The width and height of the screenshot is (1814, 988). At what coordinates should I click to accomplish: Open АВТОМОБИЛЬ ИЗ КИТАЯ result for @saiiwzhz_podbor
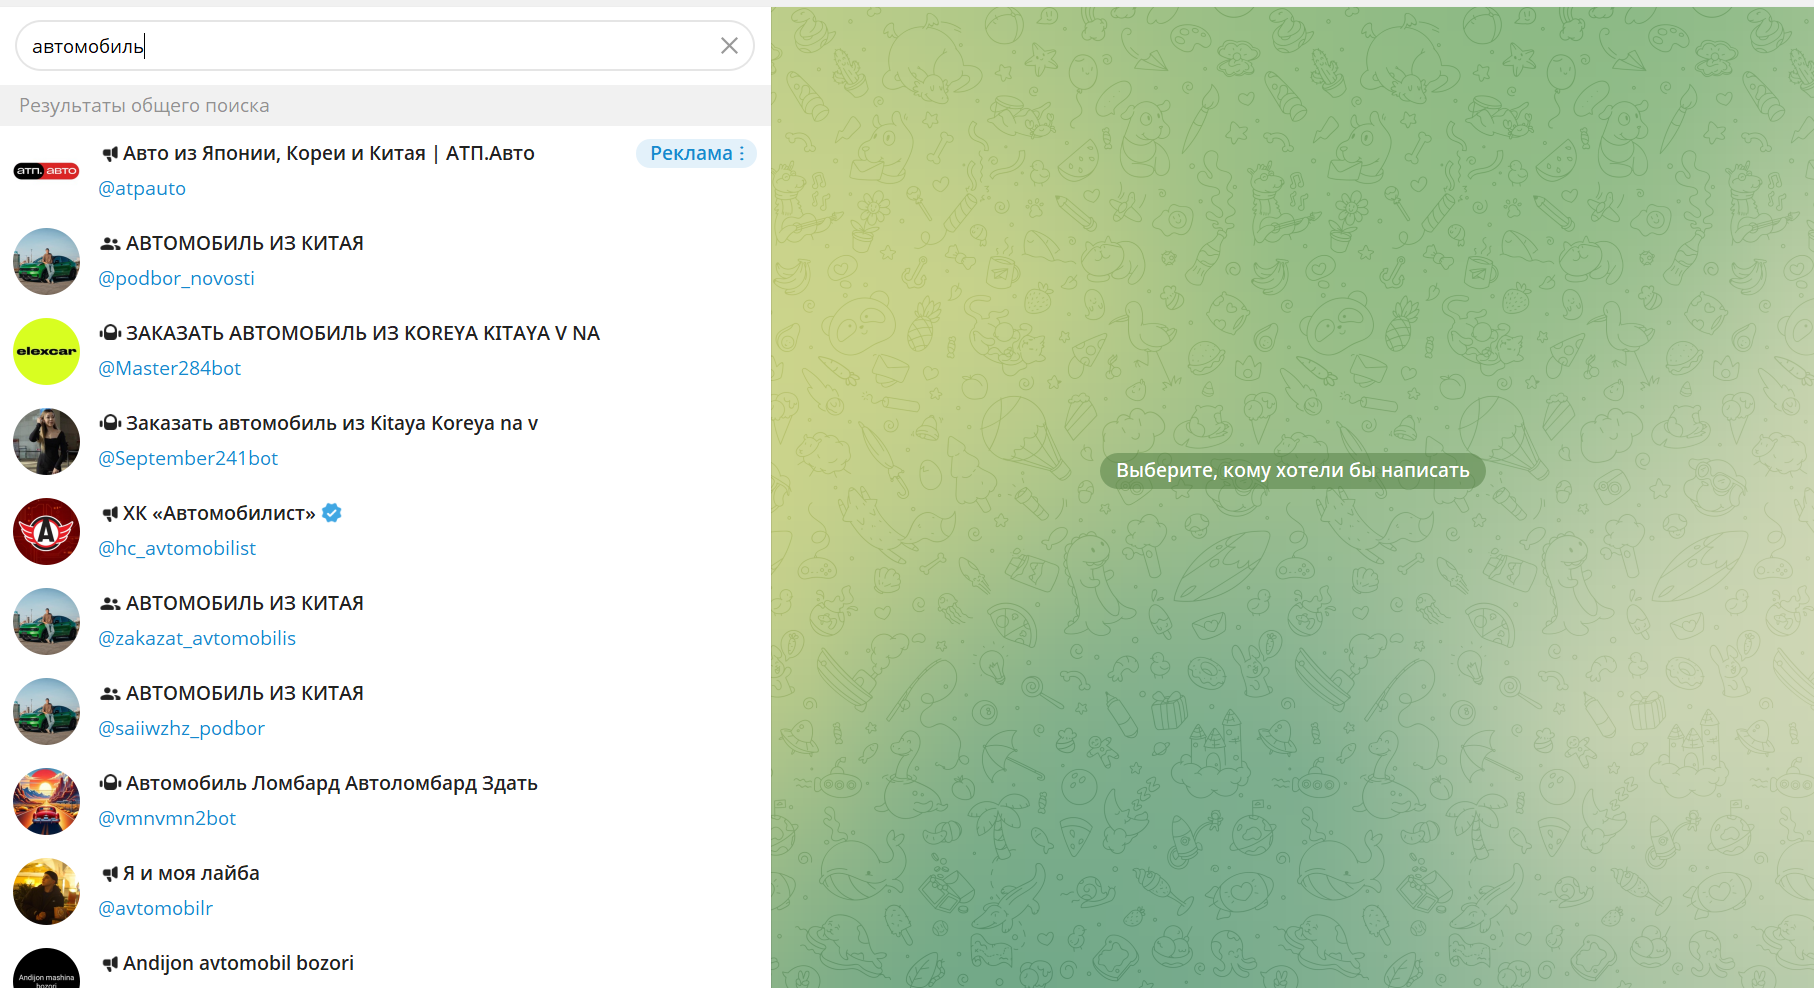pos(385,711)
